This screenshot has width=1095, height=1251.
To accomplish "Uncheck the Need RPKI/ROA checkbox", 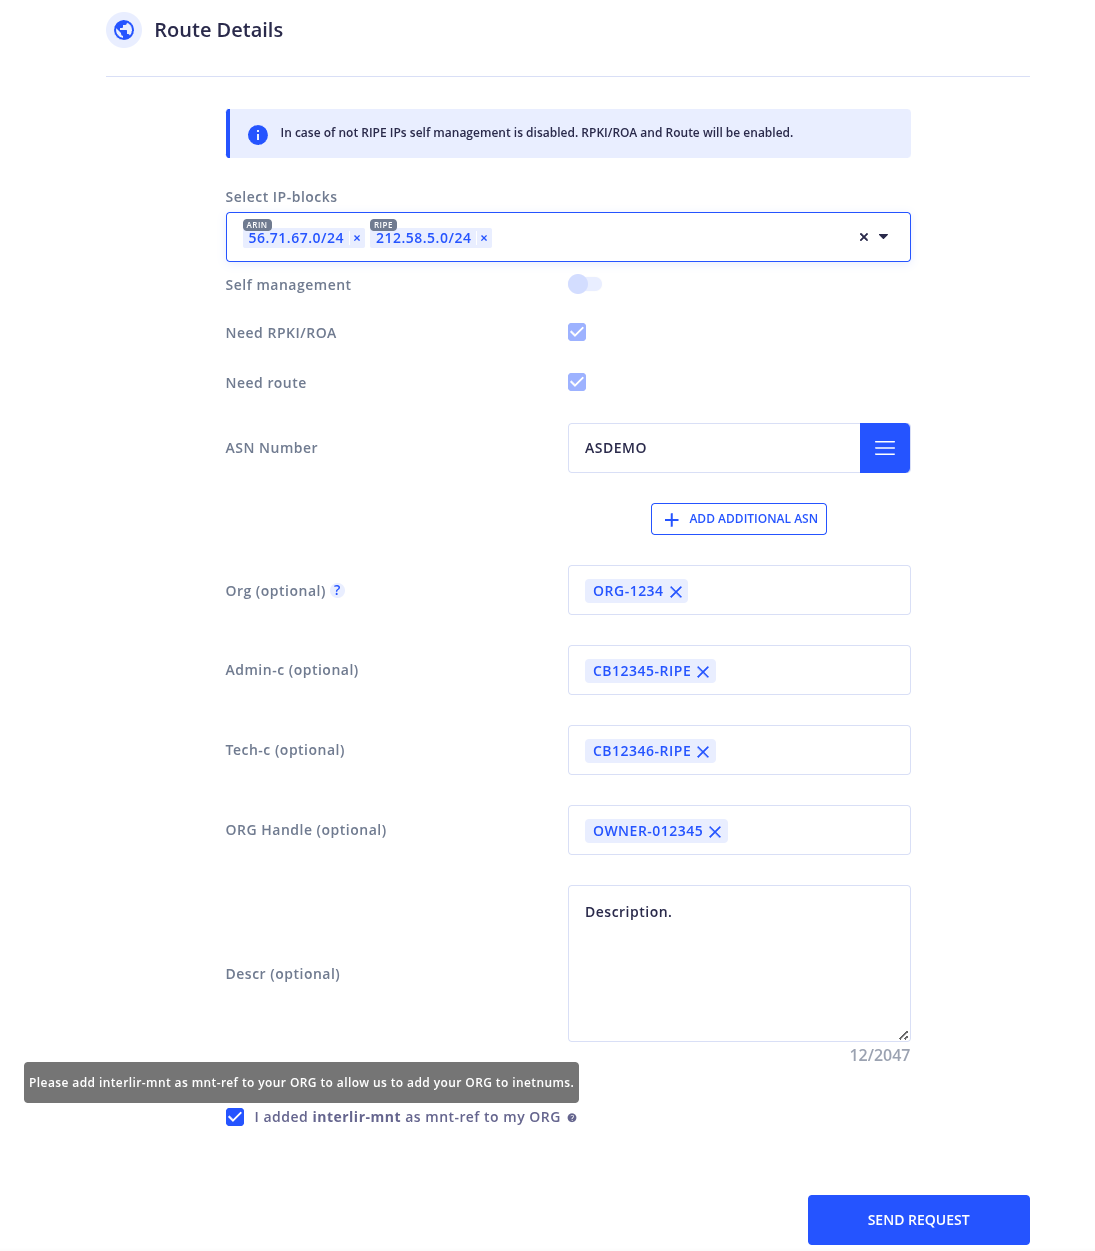I will click(x=577, y=332).
